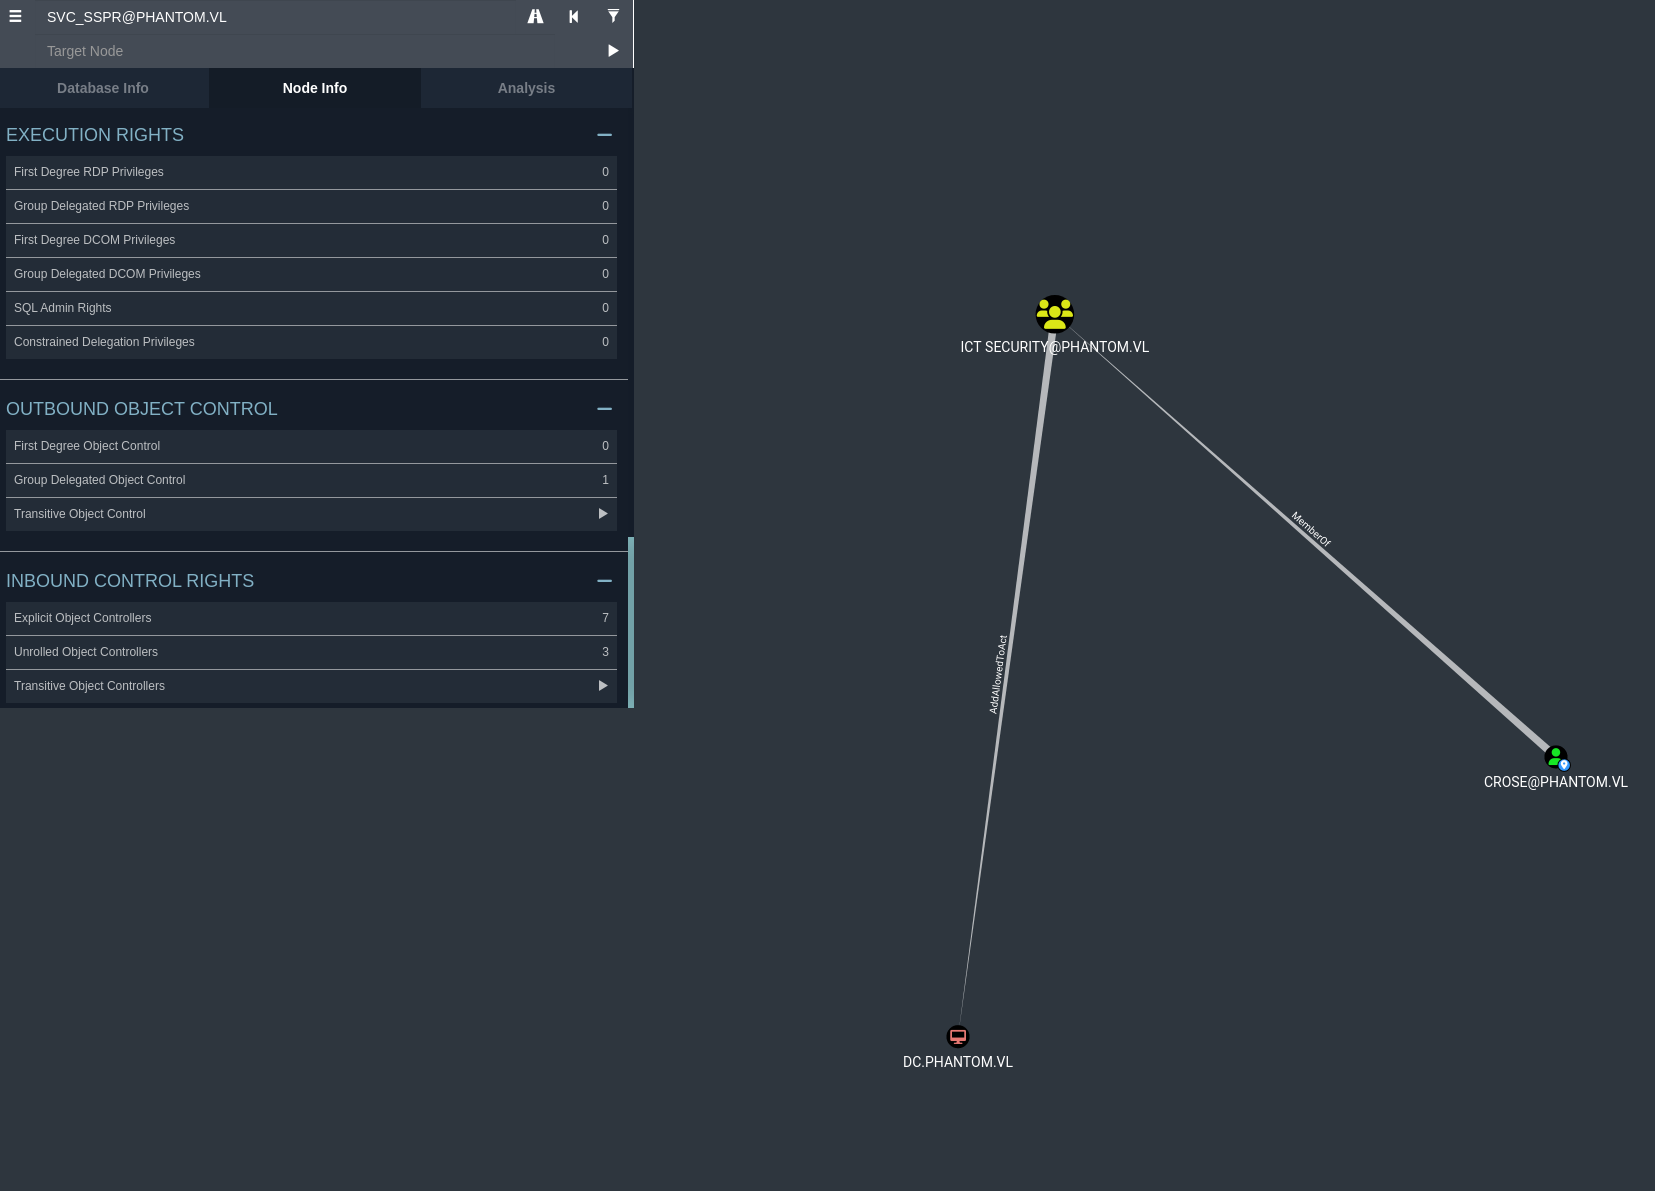
Task: Click the pathfinding road icon
Action: pos(535,17)
